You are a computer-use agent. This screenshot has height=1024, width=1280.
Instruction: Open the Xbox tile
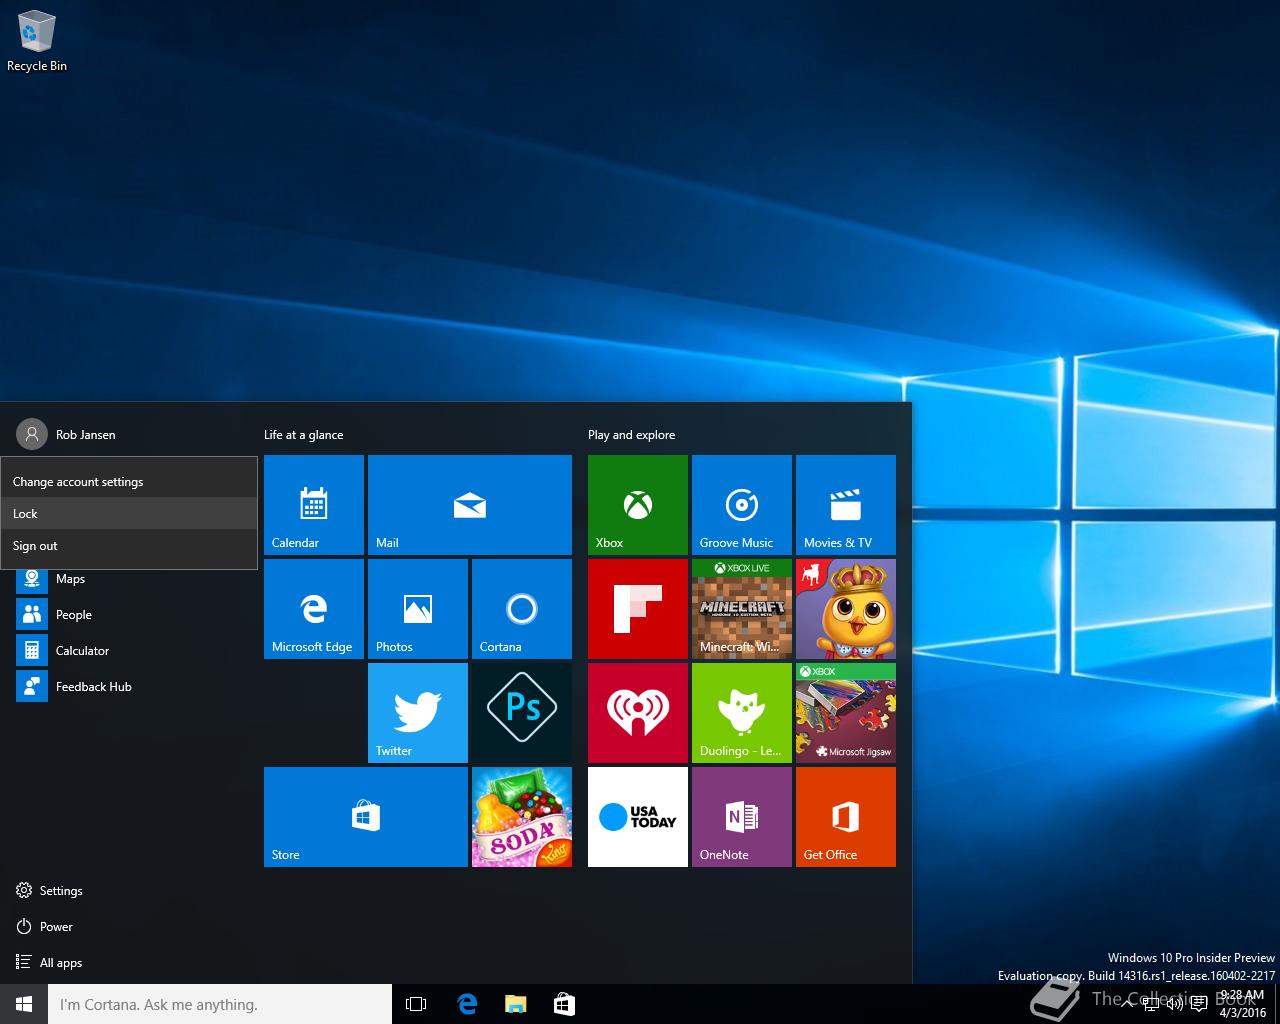(x=638, y=505)
